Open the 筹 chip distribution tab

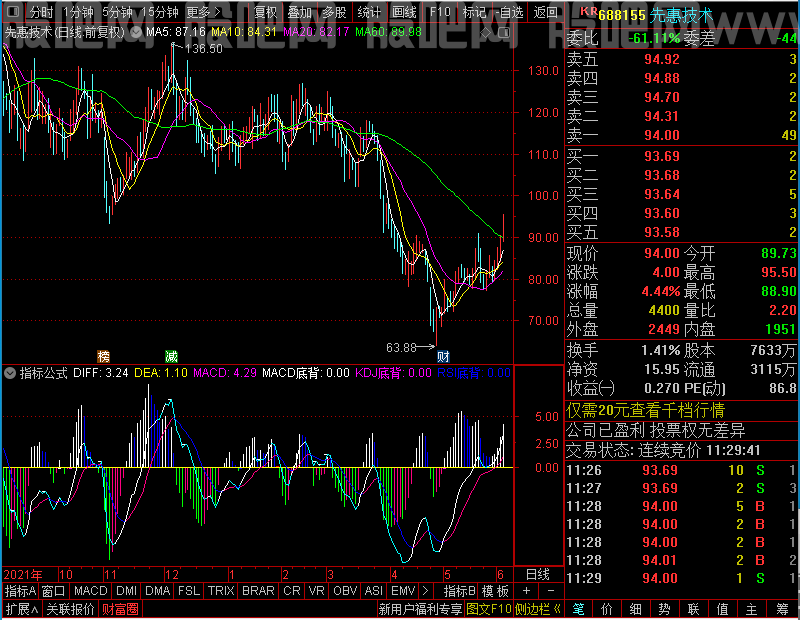pyautogui.click(x=782, y=609)
